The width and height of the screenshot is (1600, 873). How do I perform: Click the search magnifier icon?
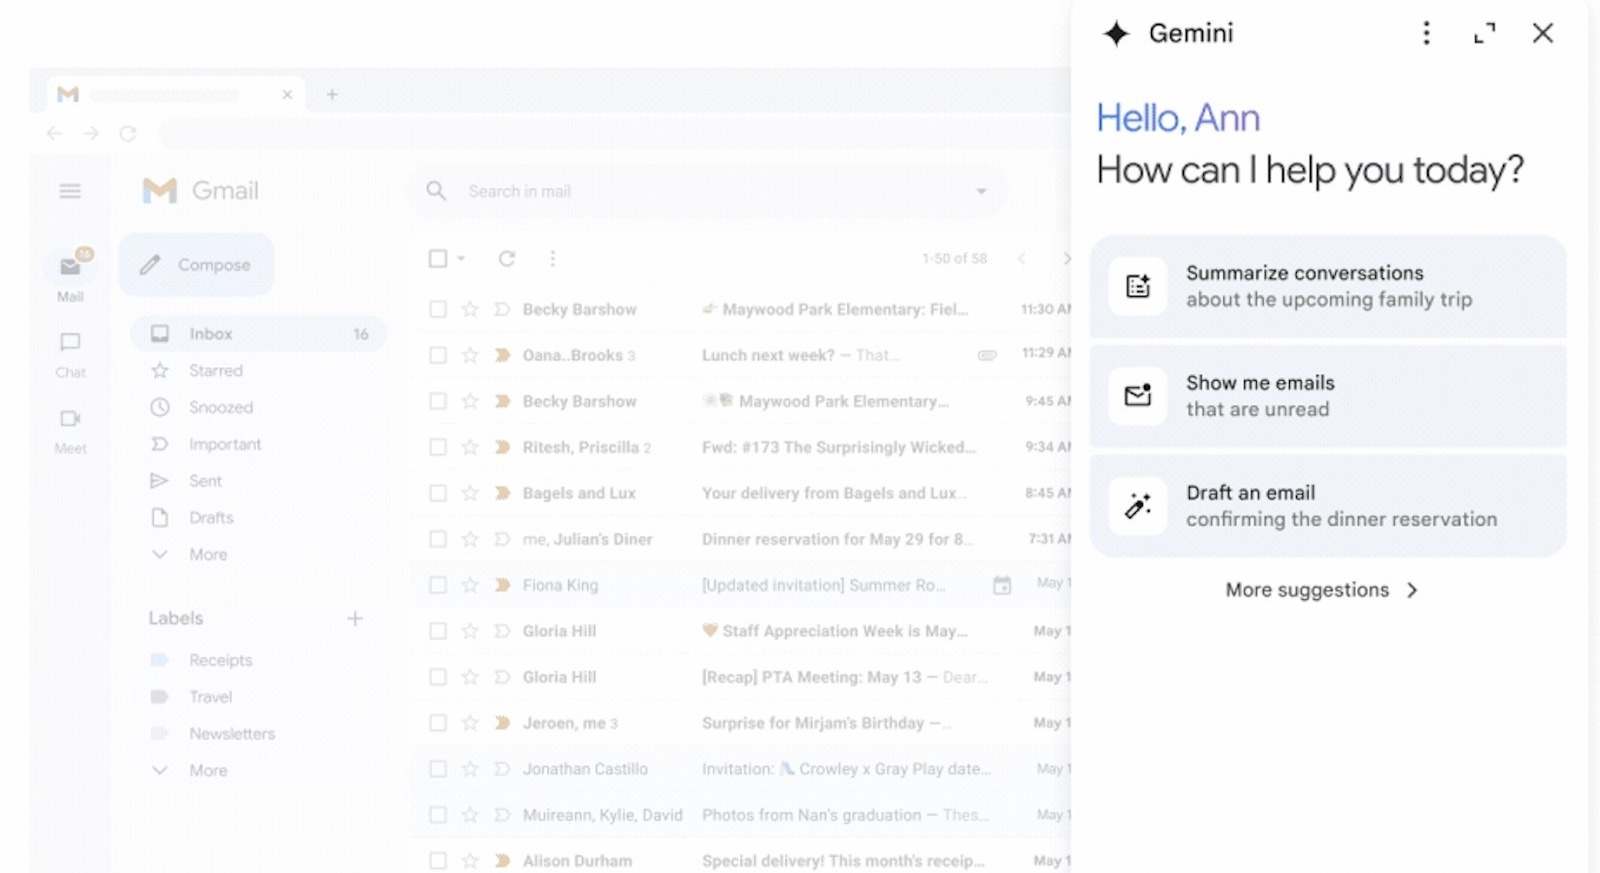[x=436, y=191]
